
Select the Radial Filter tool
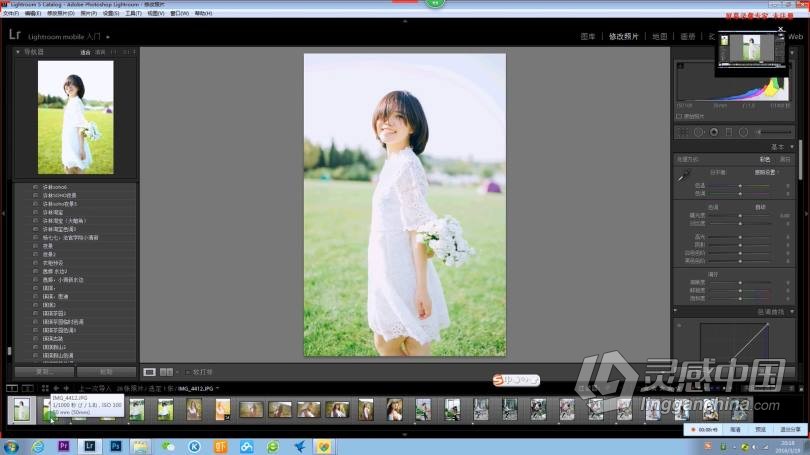(x=743, y=133)
